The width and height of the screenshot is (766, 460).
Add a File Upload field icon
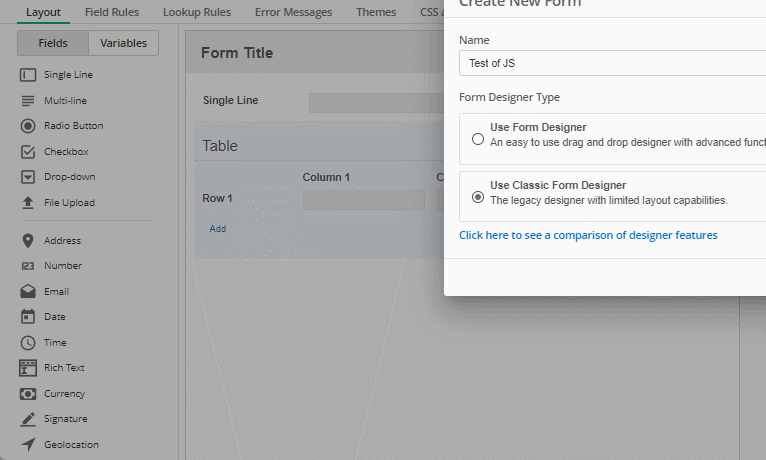(x=28, y=203)
